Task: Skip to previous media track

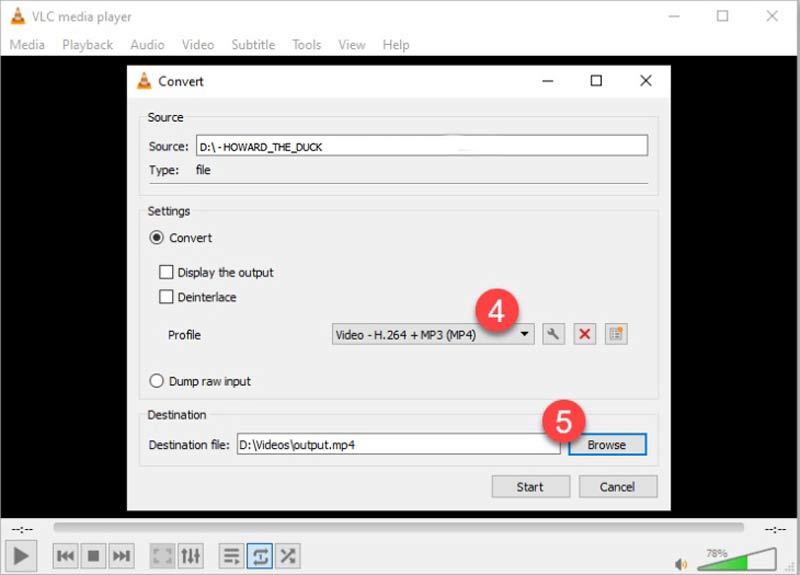Action: [x=65, y=556]
